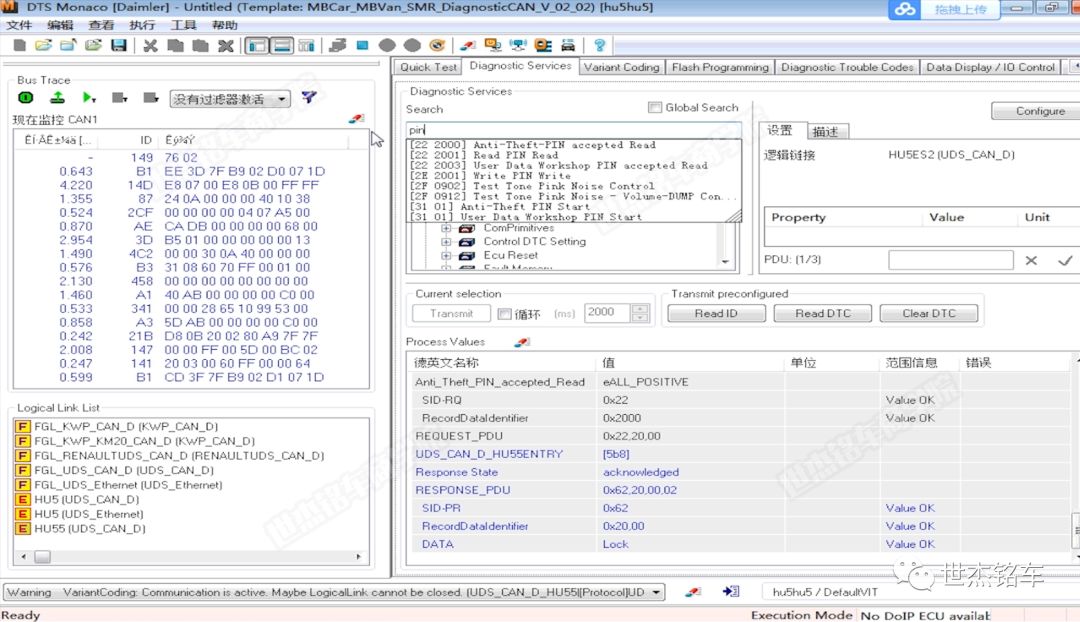Click the 拖拽上传 upload button
Image resolution: width=1080 pixels, height=622 pixels.
(x=959, y=10)
